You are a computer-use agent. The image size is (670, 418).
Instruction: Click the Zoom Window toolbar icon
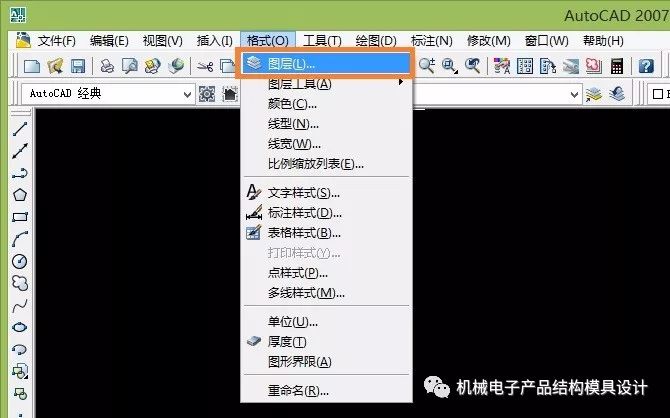pyautogui.click(x=450, y=66)
